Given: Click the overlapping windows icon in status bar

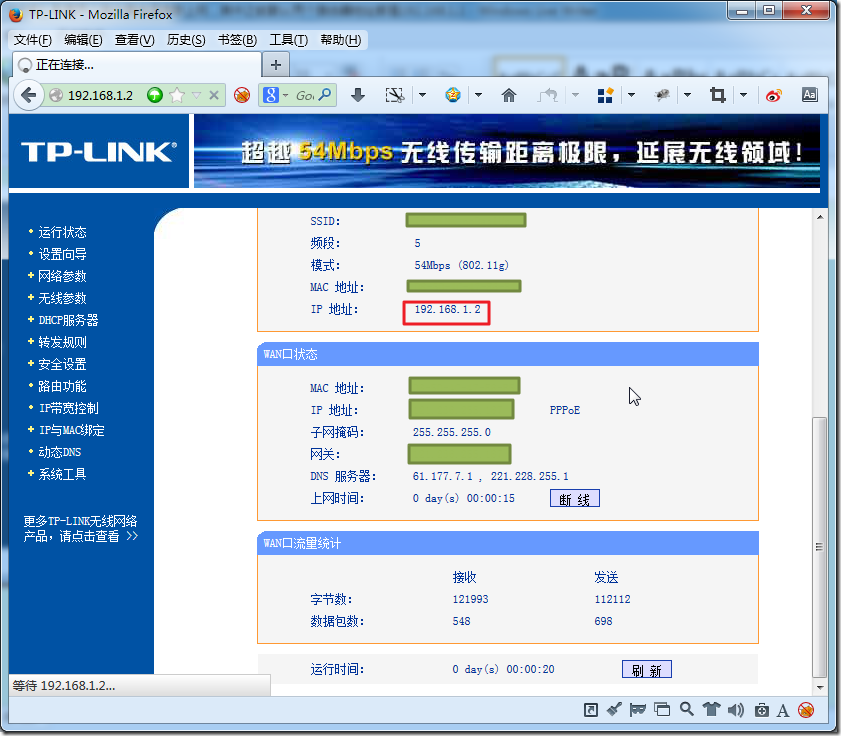Looking at the screenshot, I should 662,710.
